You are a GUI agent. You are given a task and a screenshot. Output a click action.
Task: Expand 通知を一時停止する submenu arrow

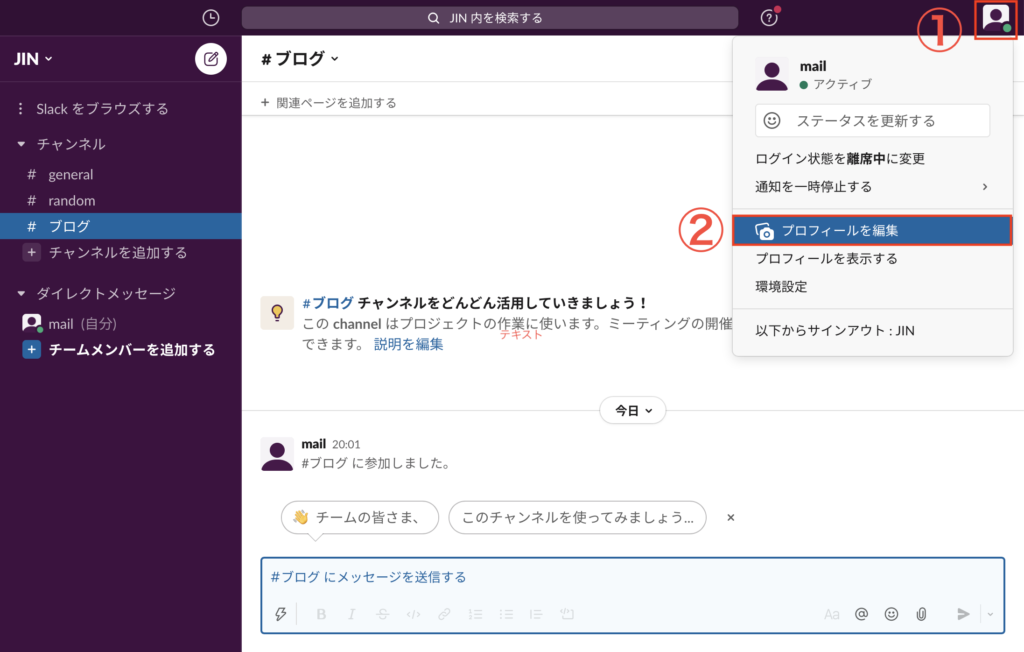click(x=985, y=187)
